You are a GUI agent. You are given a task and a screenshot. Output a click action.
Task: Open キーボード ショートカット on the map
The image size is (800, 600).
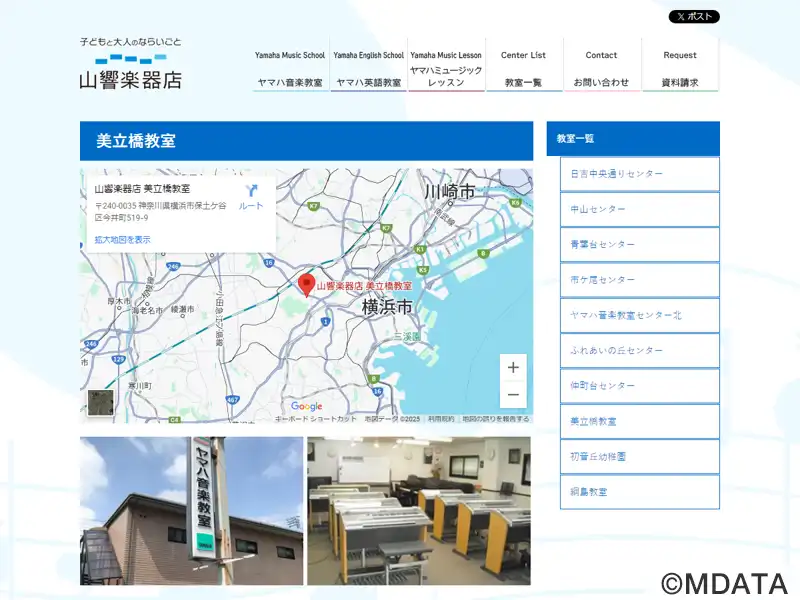[x=315, y=419]
